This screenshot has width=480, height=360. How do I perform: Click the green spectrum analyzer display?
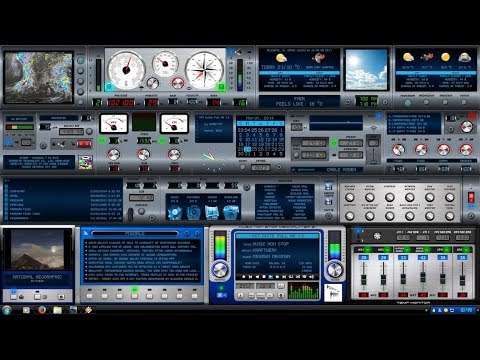(x=303, y=291)
